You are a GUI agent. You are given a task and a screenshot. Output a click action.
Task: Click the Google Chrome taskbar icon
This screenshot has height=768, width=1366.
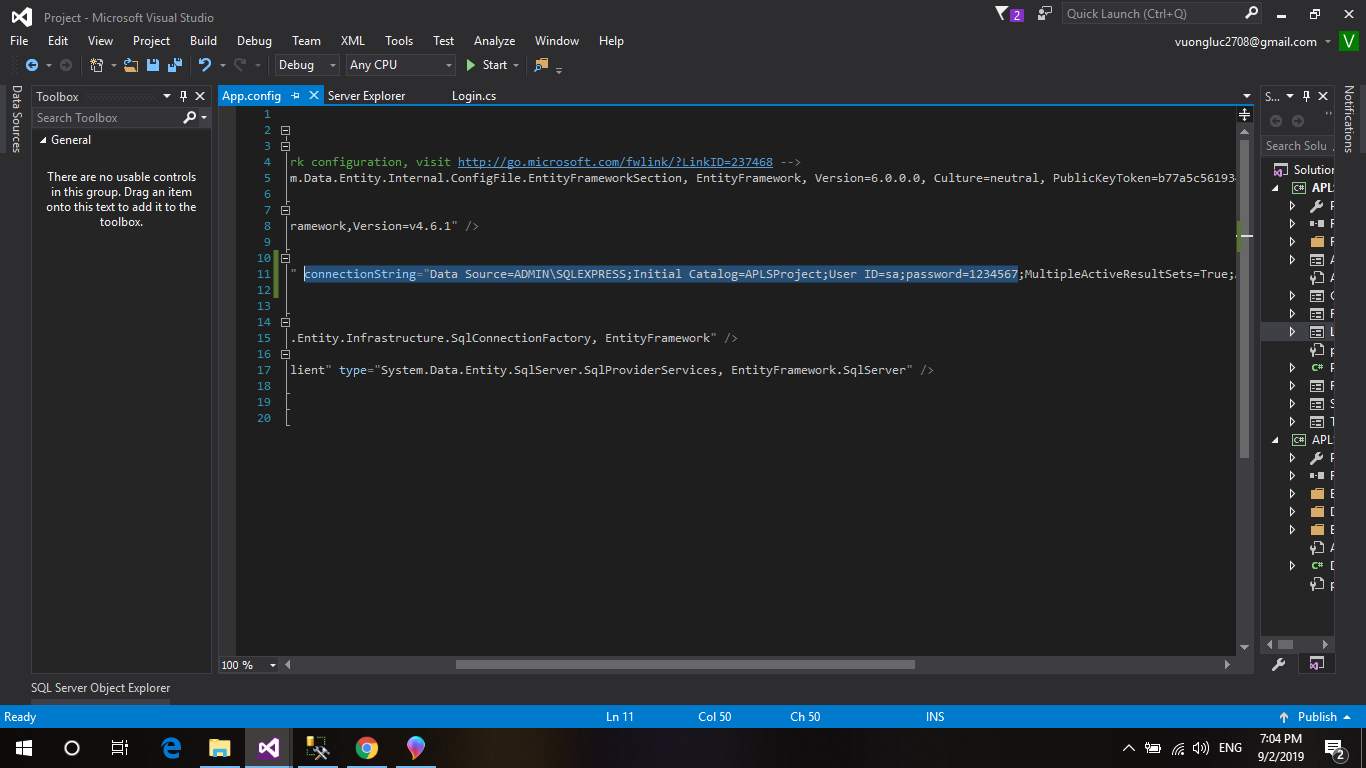(x=367, y=748)
